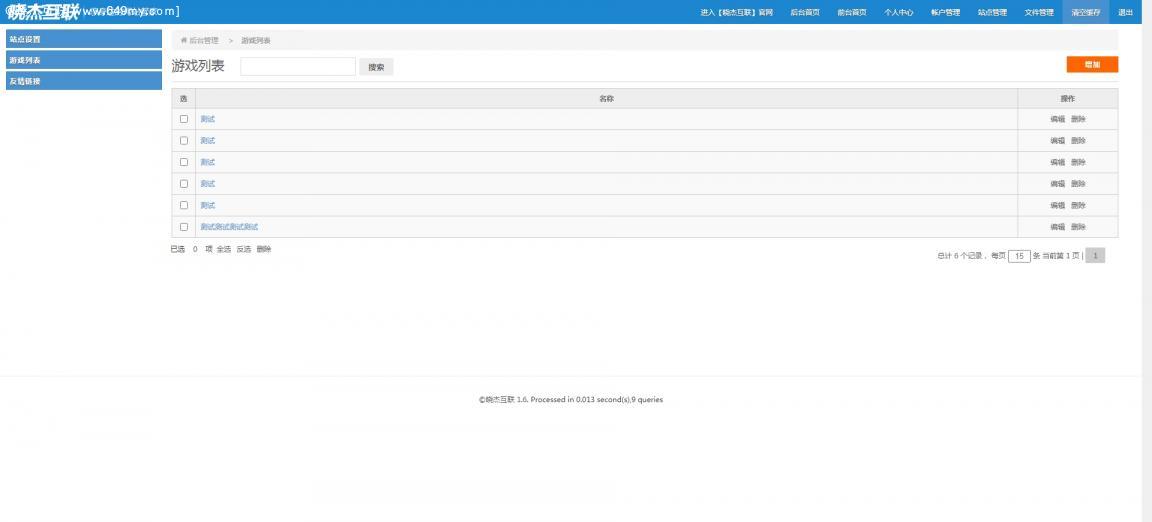Click the 搜索 button
Image resolution: width=1152 pixels, height=522 pixels.
pyautogui.click(x=376, y=67)
